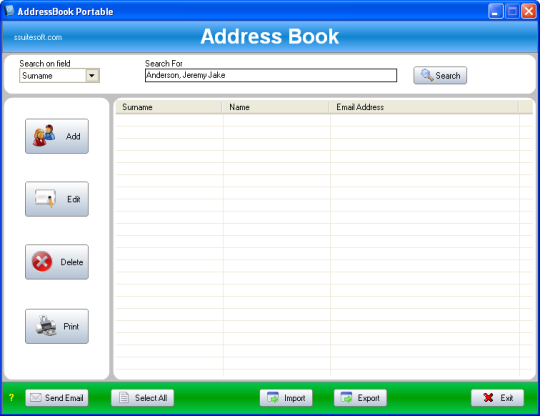540x416 pixels.
Task: Click the Search button
Action: (x=440, y=75)
